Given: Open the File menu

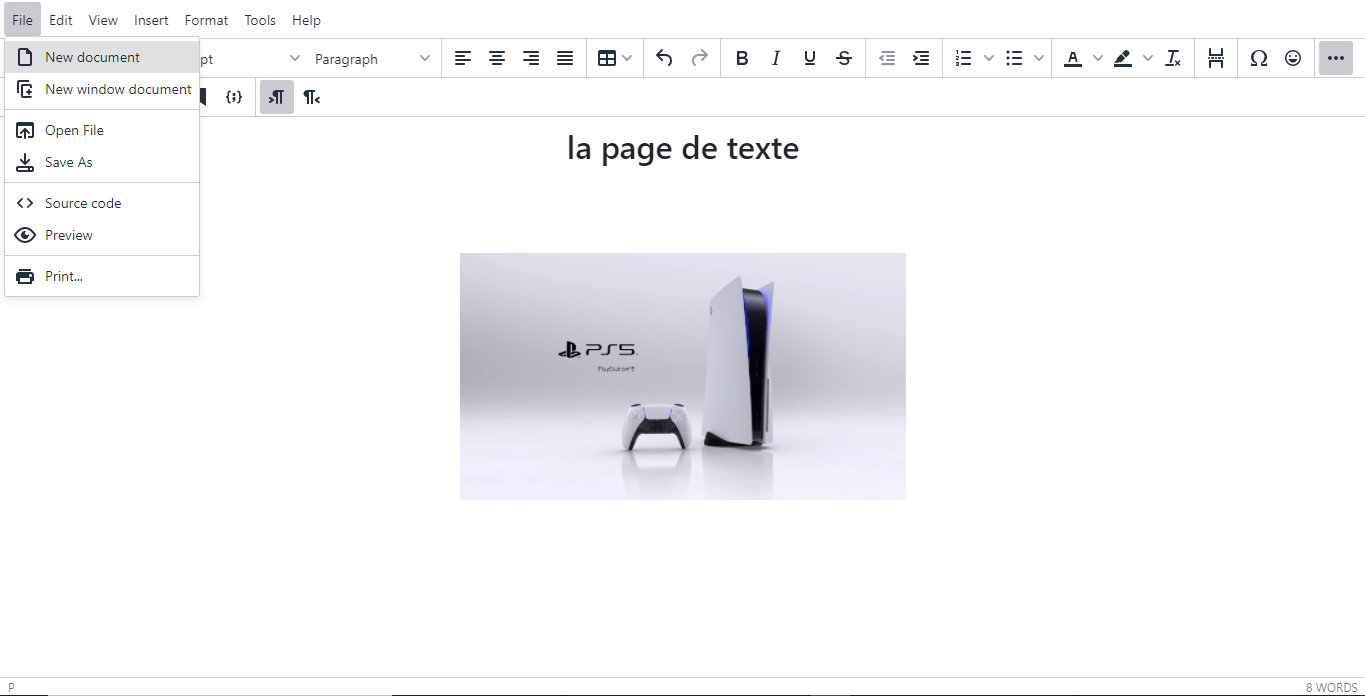Looking at the screenshot, I should click(23, 20).
